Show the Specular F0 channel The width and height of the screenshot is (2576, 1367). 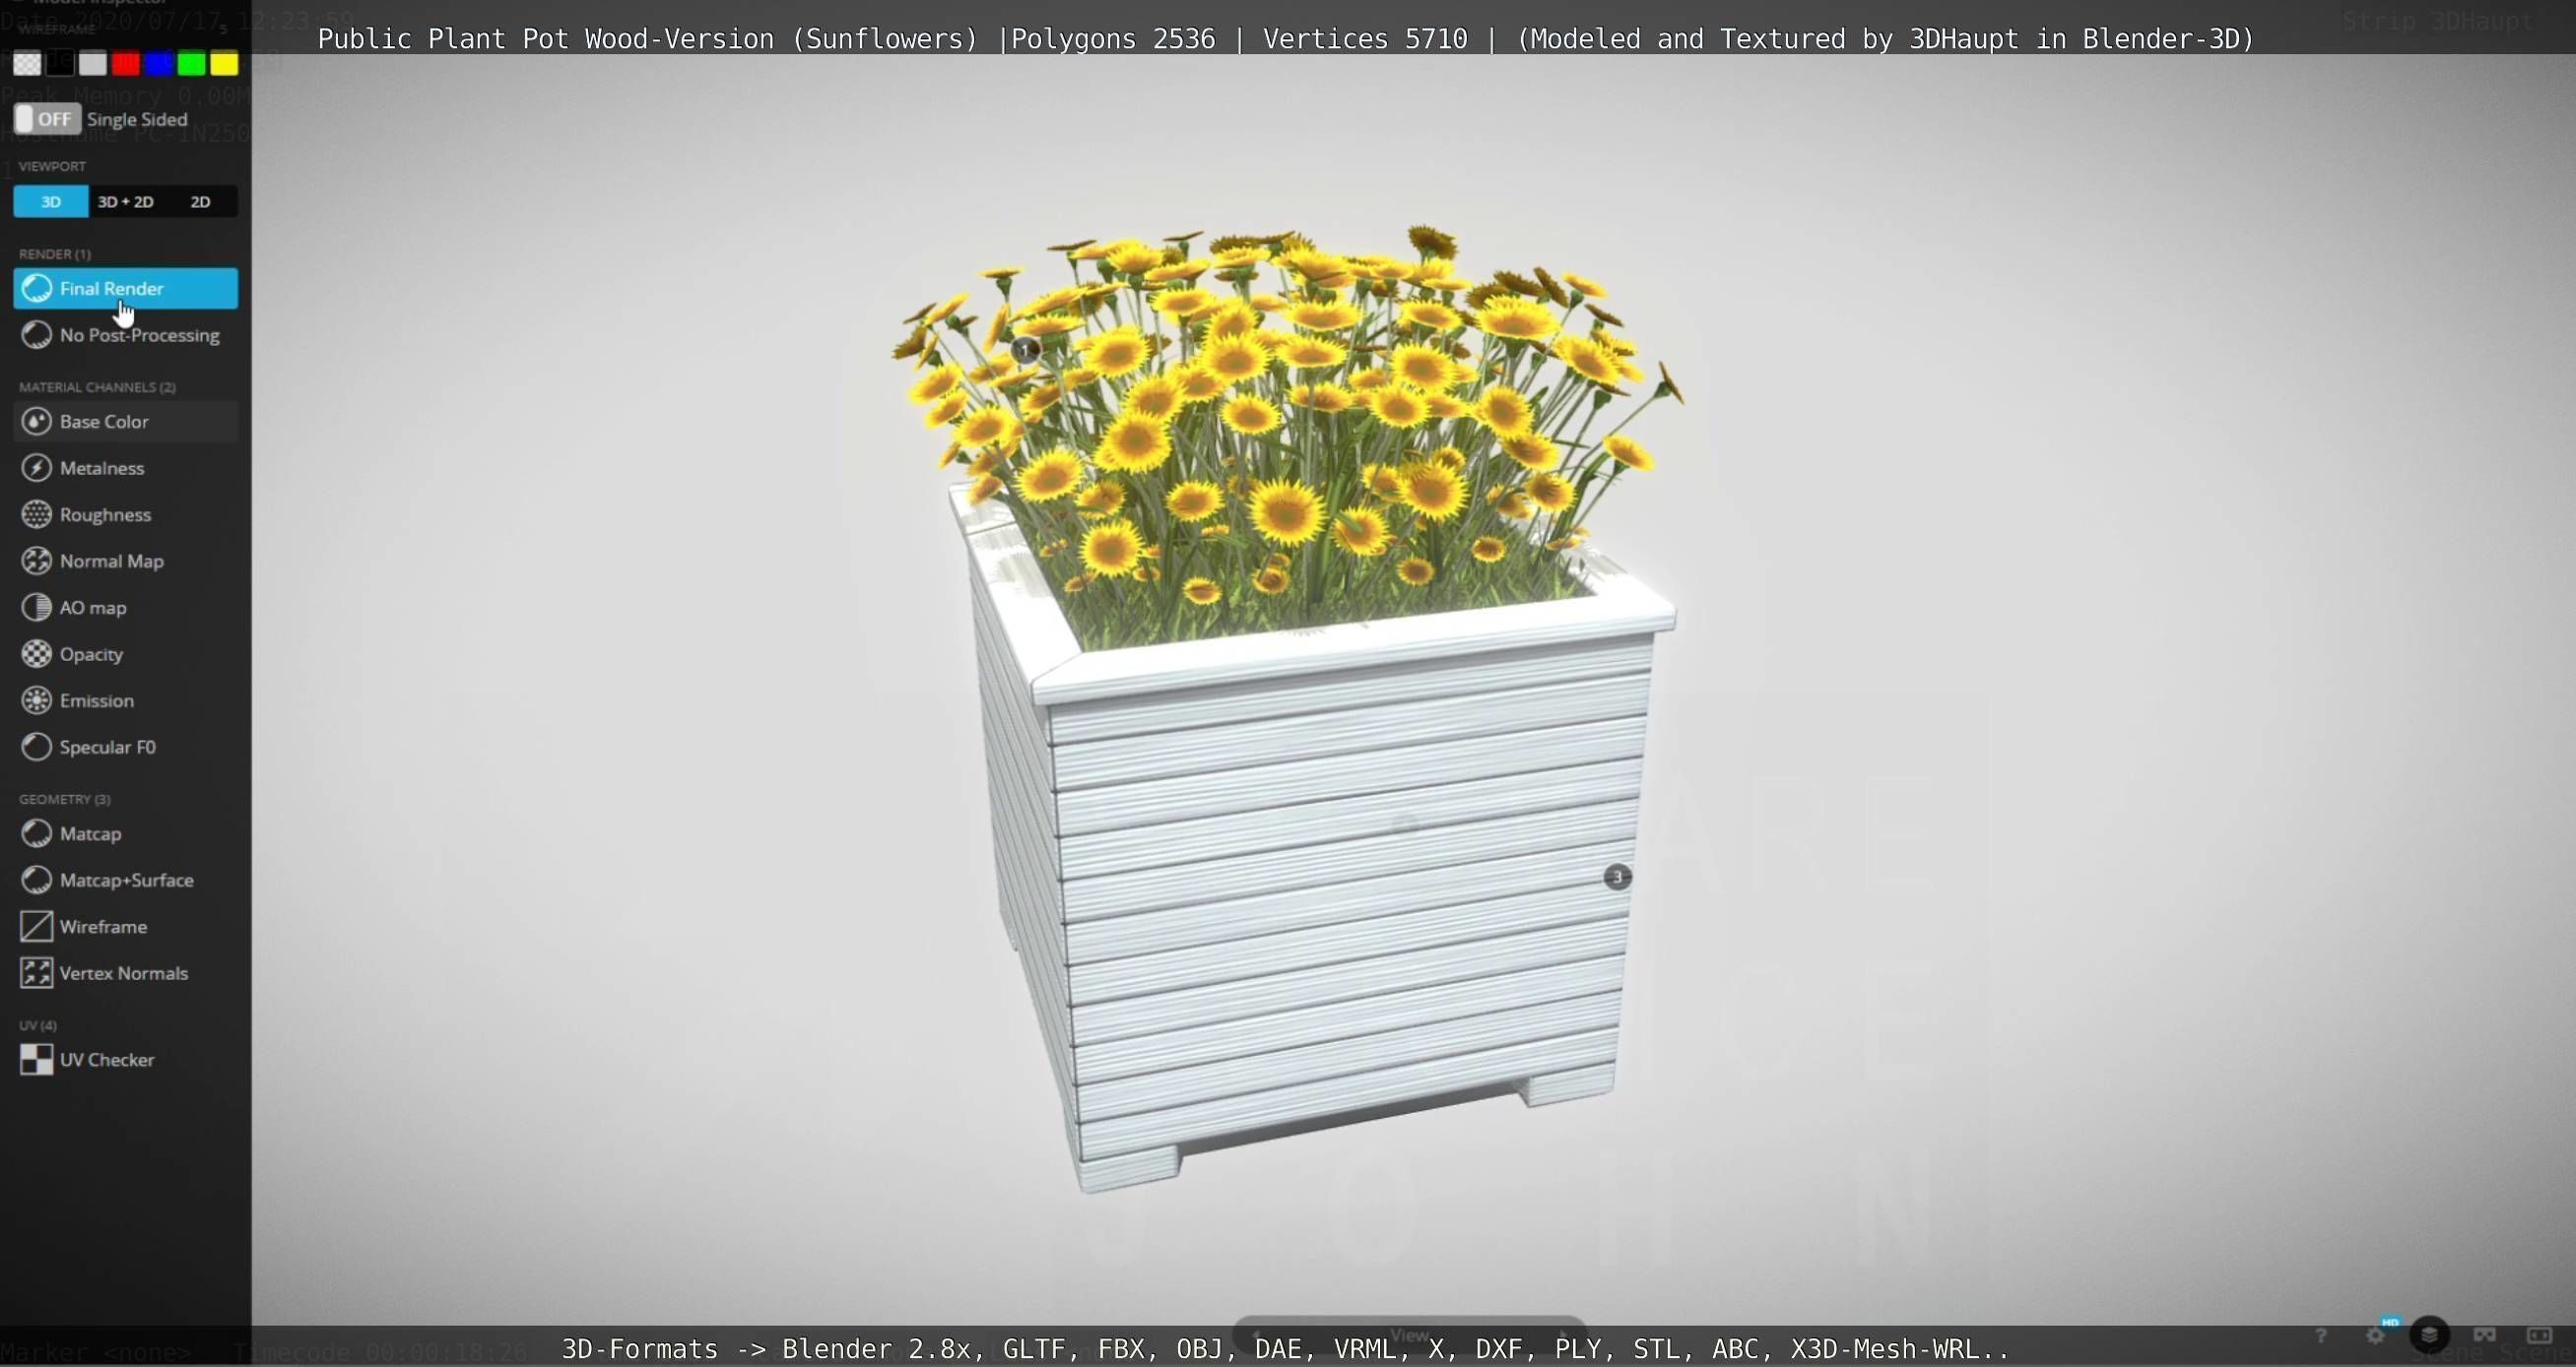click(126, 747)
